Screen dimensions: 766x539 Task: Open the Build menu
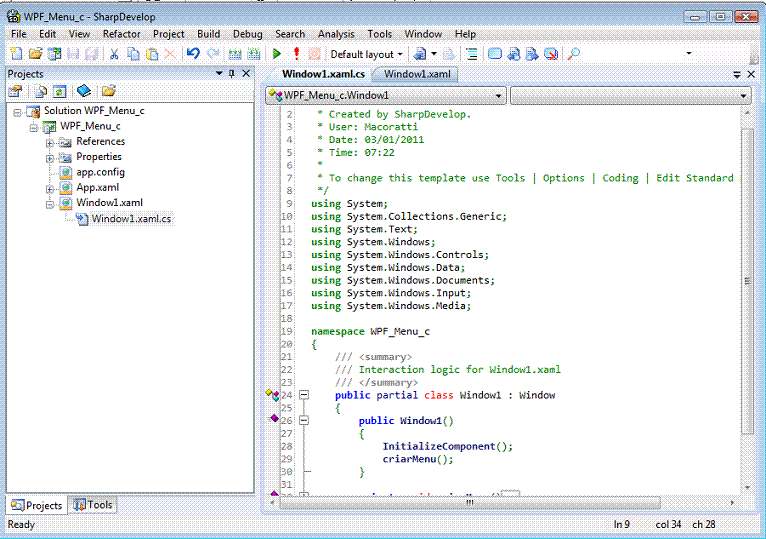coord(209,34)
